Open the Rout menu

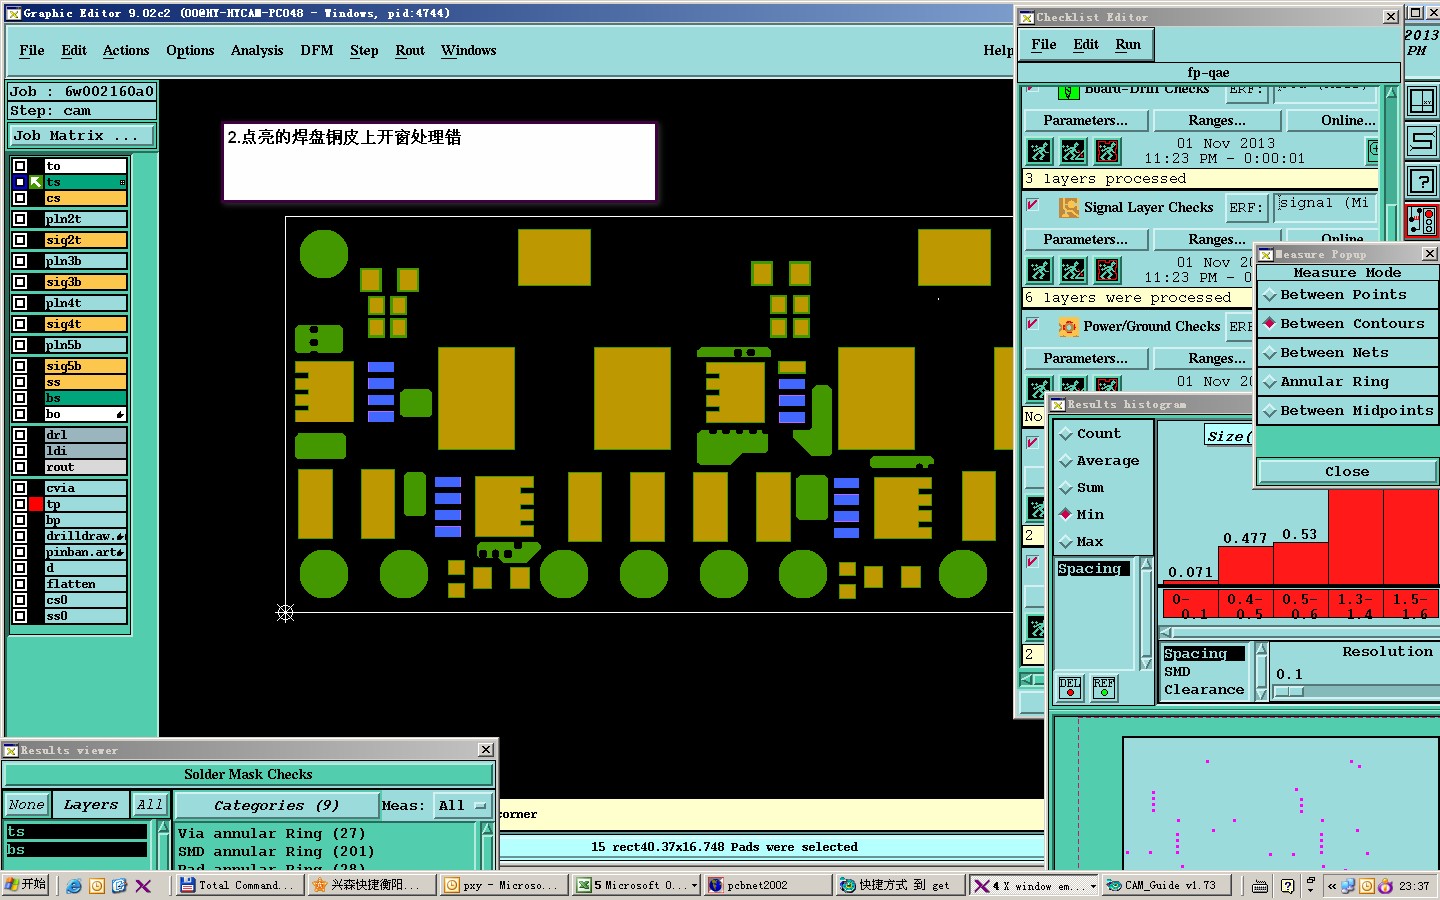[x=410, y=51]
